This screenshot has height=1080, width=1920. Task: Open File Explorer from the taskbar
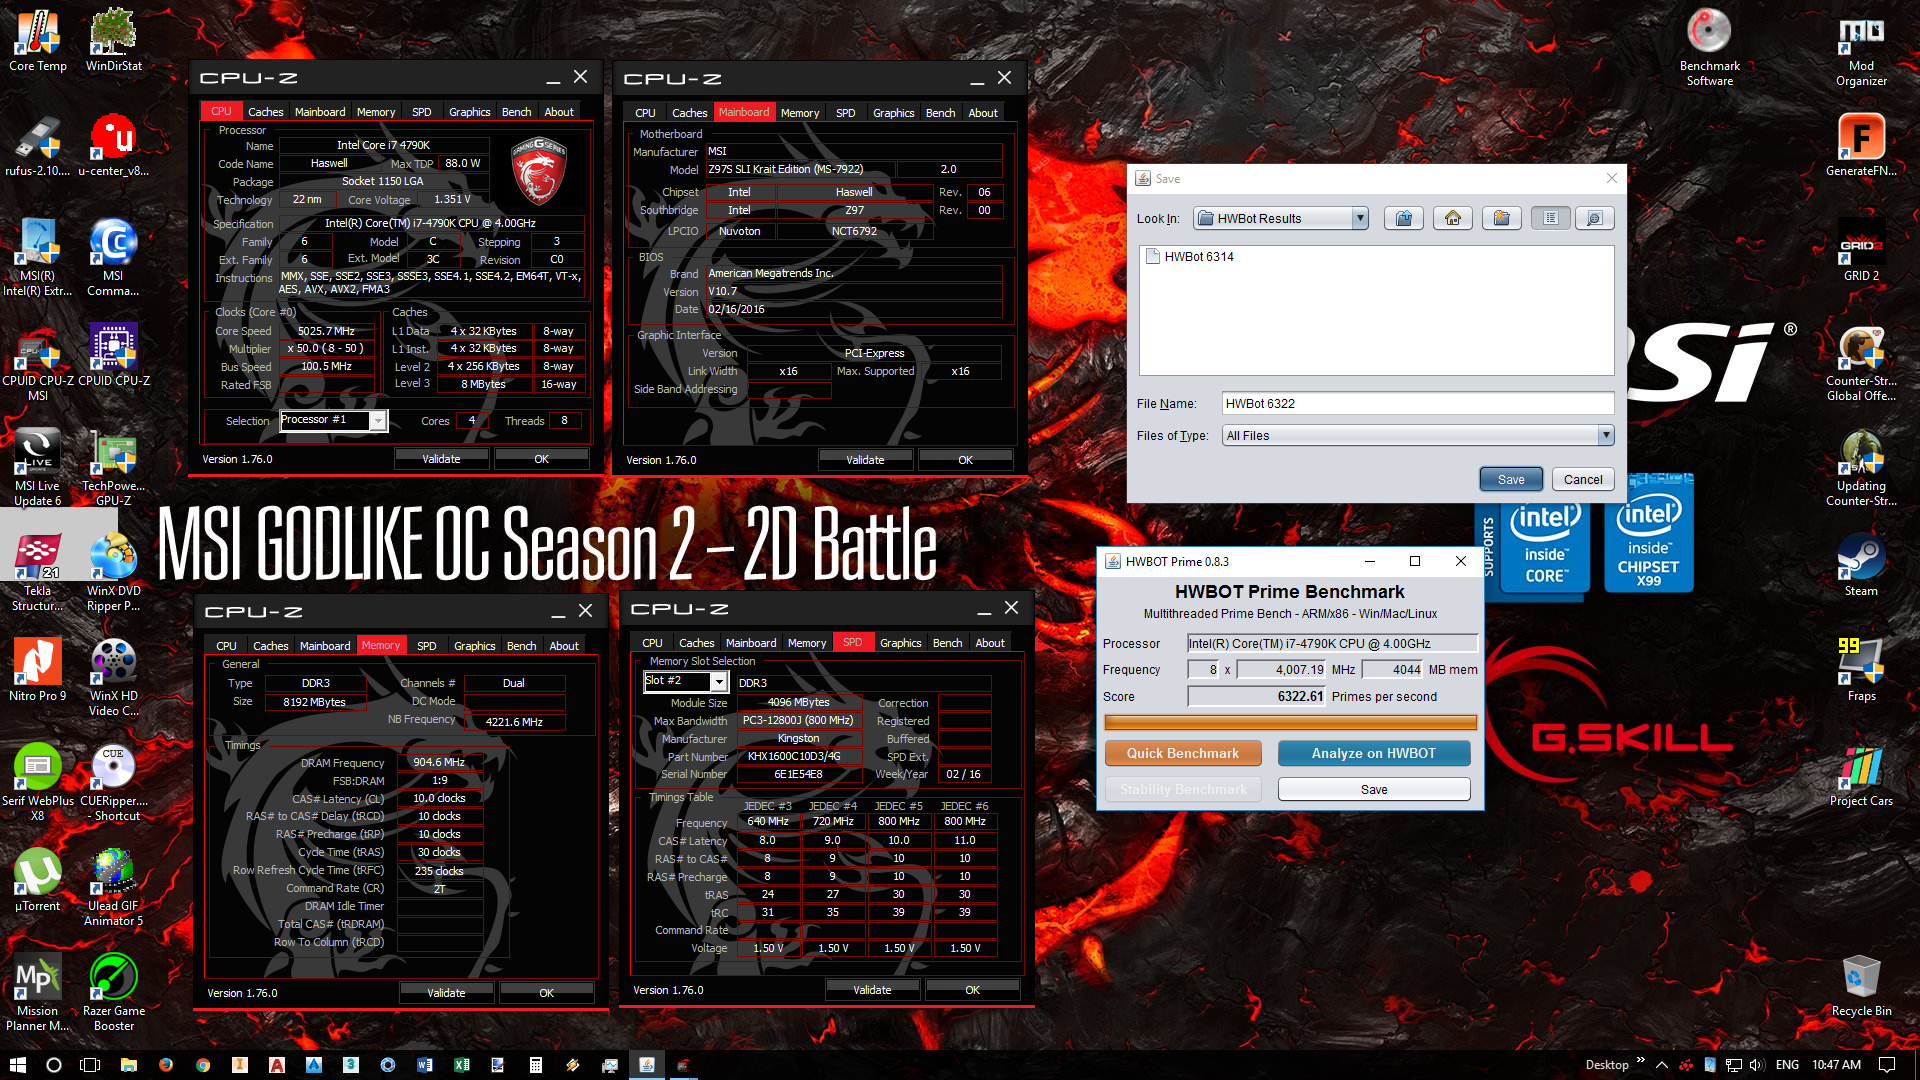pos(129,1065)
